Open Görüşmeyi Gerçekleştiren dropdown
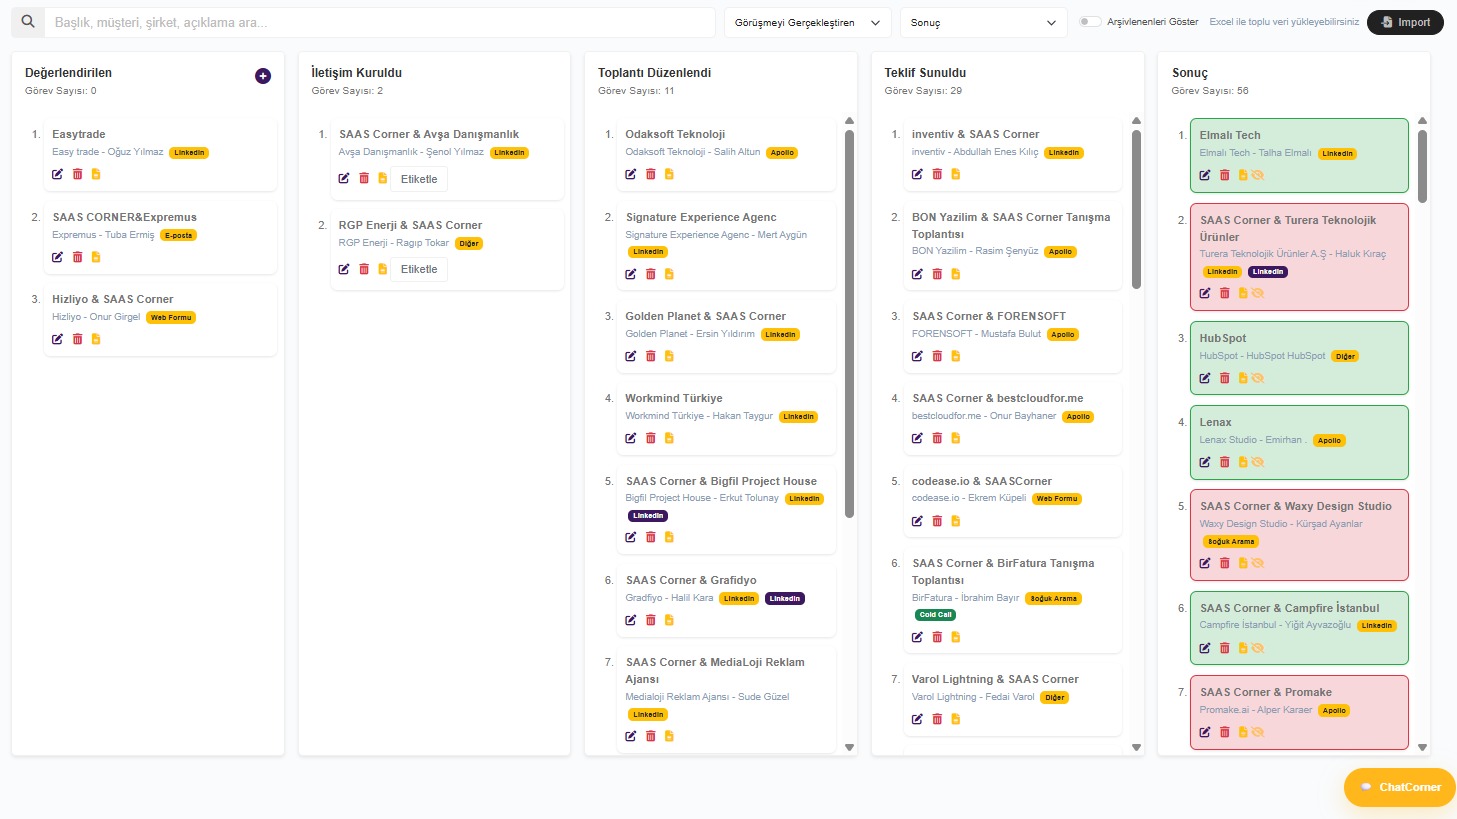The width and height of the screenshot is (1457, 819). (808, 22)
